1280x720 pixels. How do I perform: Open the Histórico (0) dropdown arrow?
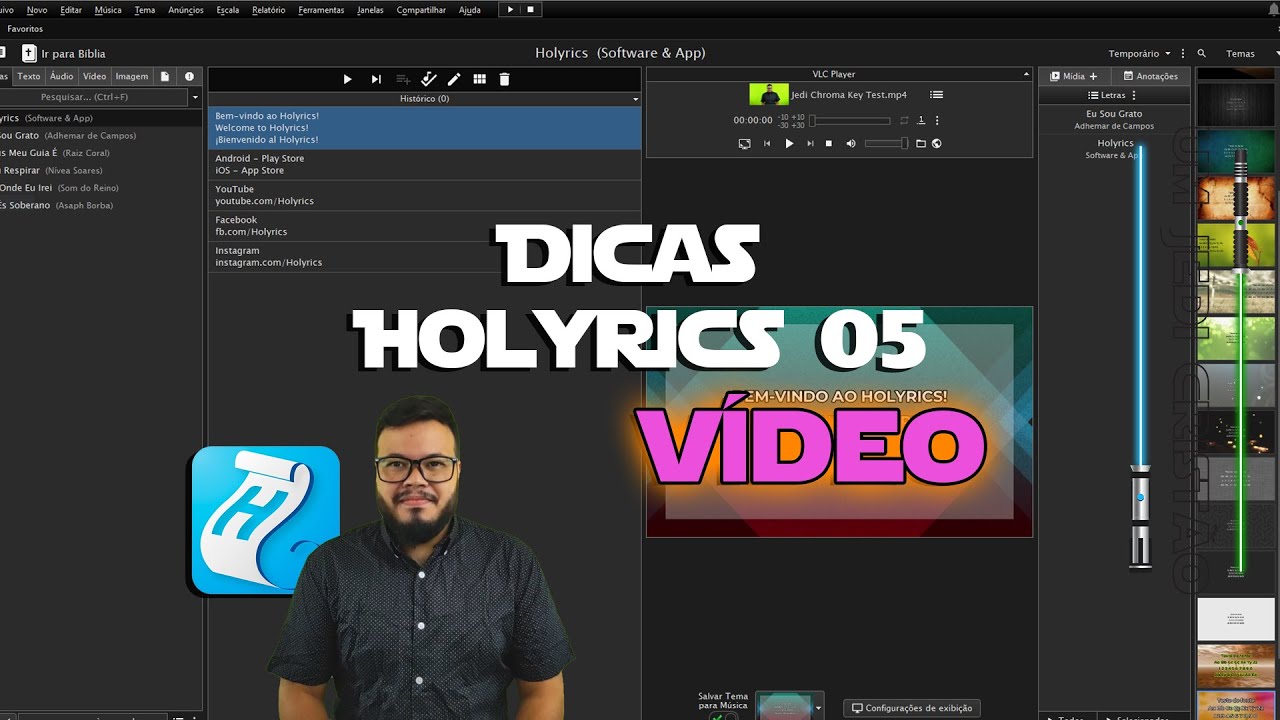(635, 99)
